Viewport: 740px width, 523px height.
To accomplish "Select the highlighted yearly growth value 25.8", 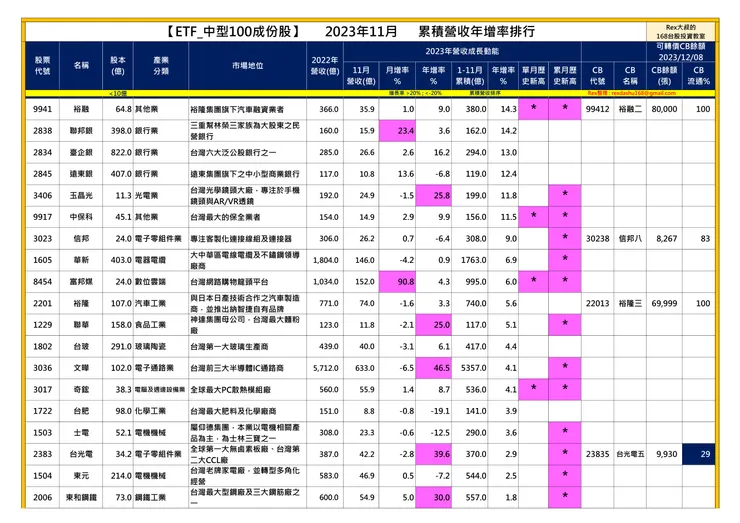I will pos(433,195).
